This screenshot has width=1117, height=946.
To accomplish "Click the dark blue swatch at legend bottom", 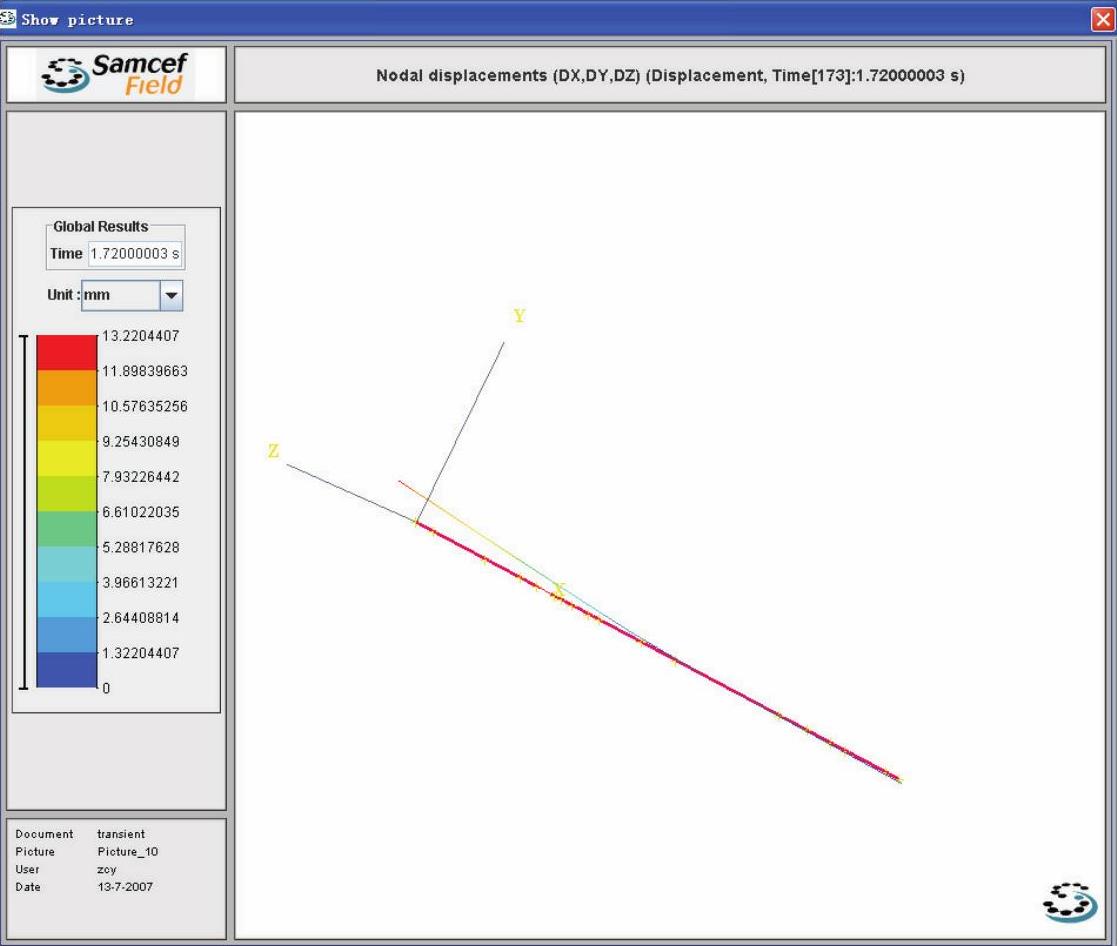I will (66, 670).
